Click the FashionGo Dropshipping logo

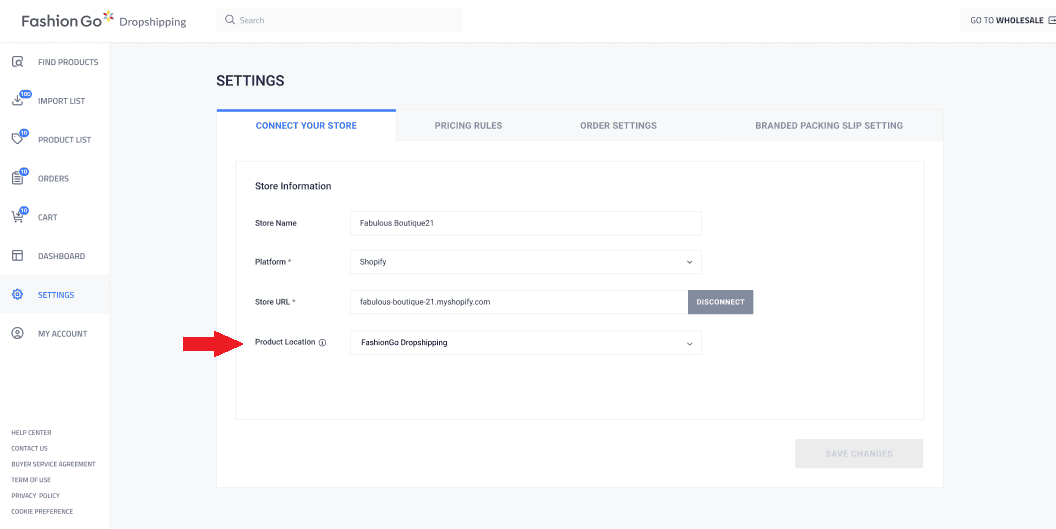[103, 20]
